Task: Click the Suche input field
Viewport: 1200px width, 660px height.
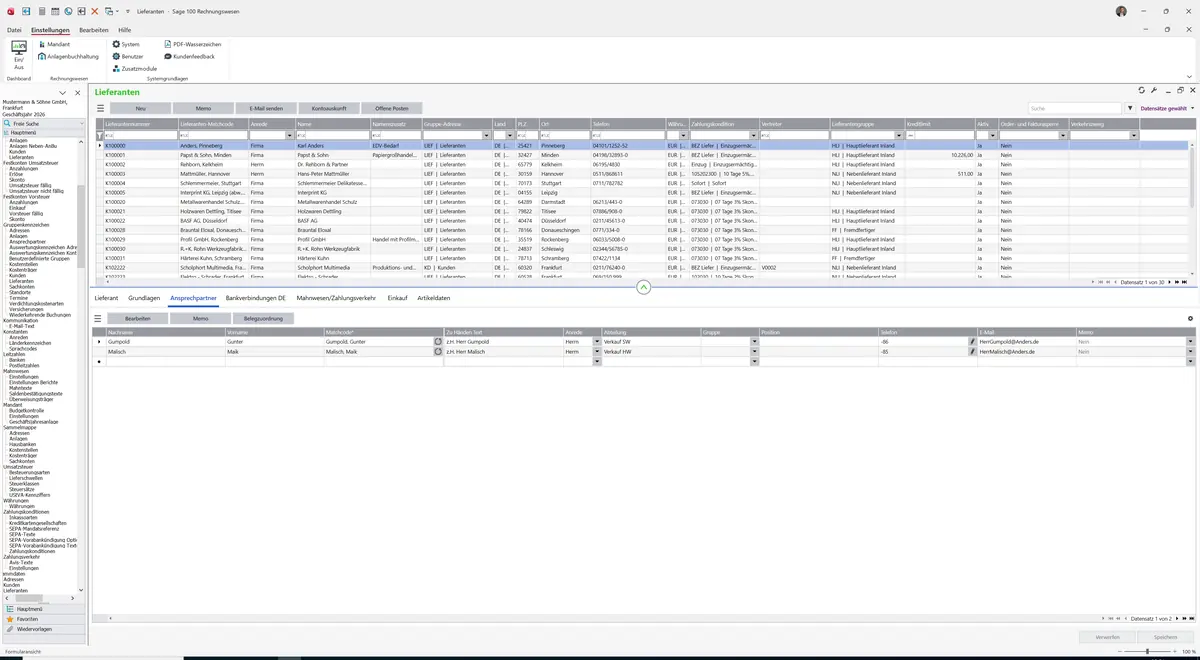Action: [1075, 108]
